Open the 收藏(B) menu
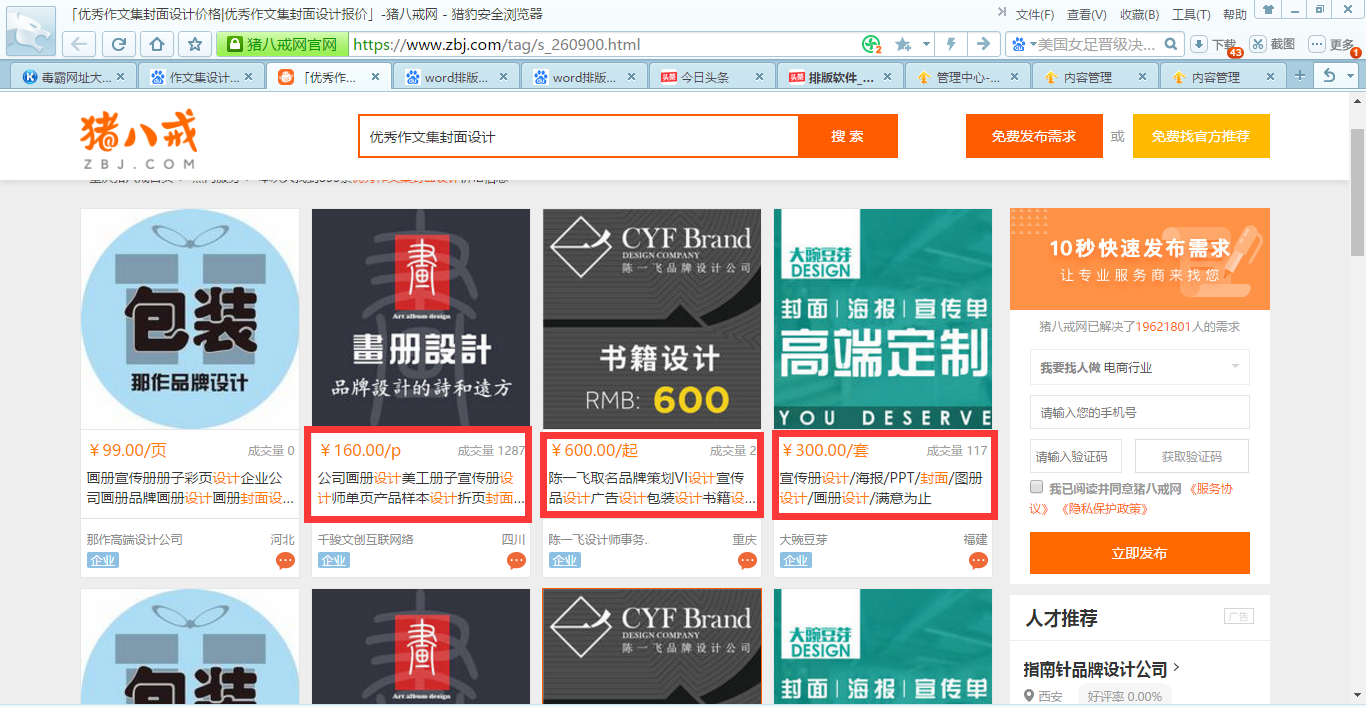Viewport: 1366px width, 707px height. pyautogui.click(x=1139, y=15)
